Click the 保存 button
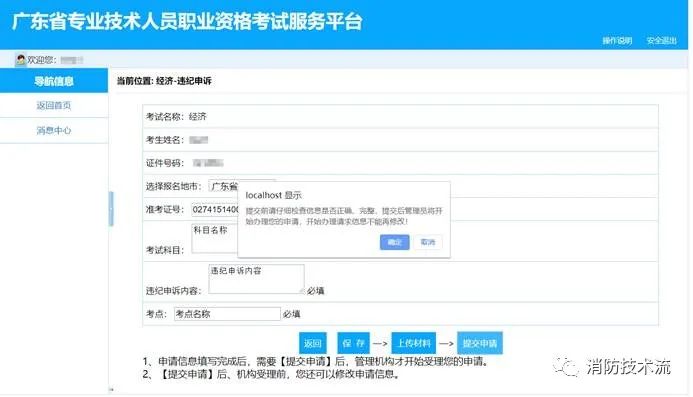 coord(353,343)
